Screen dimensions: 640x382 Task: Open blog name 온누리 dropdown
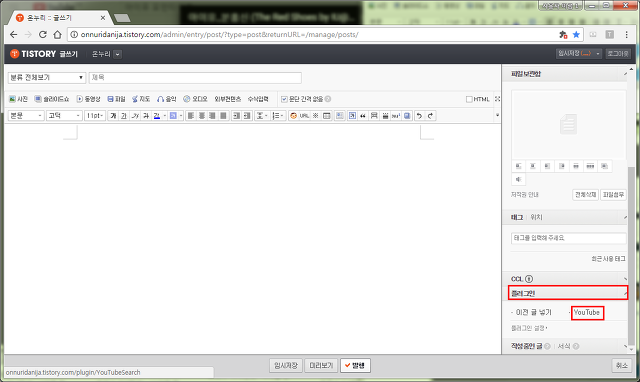click(x=117, y=54)
